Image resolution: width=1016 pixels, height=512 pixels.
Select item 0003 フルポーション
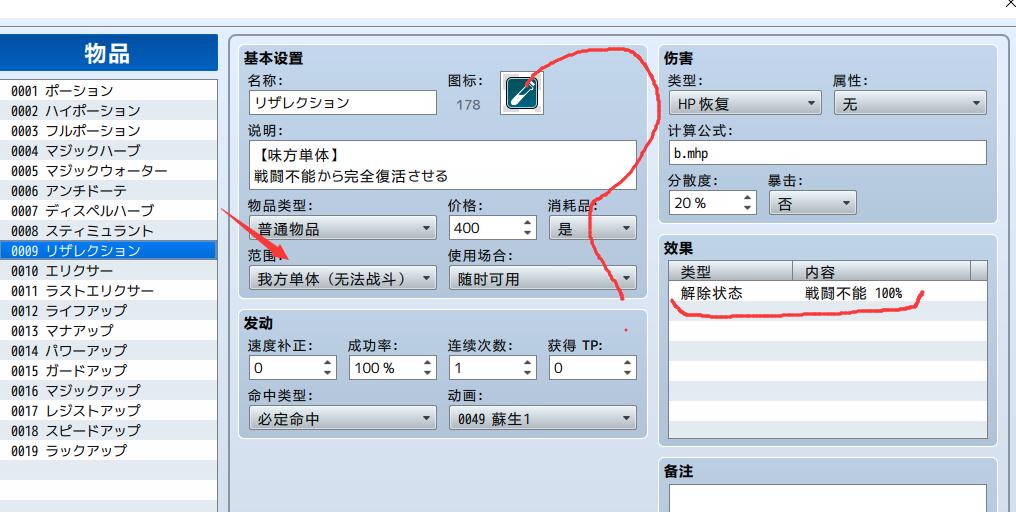click(x=109, y=131)
